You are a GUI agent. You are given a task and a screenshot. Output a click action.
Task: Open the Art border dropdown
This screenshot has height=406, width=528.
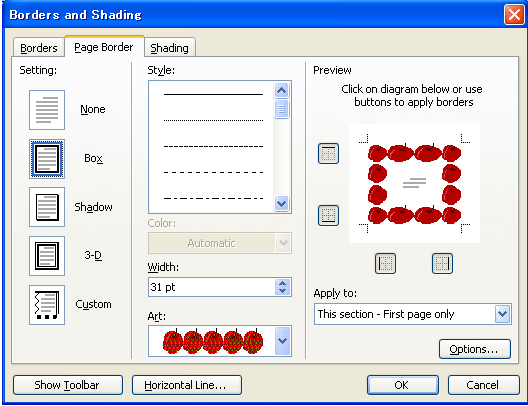(283, 341)
